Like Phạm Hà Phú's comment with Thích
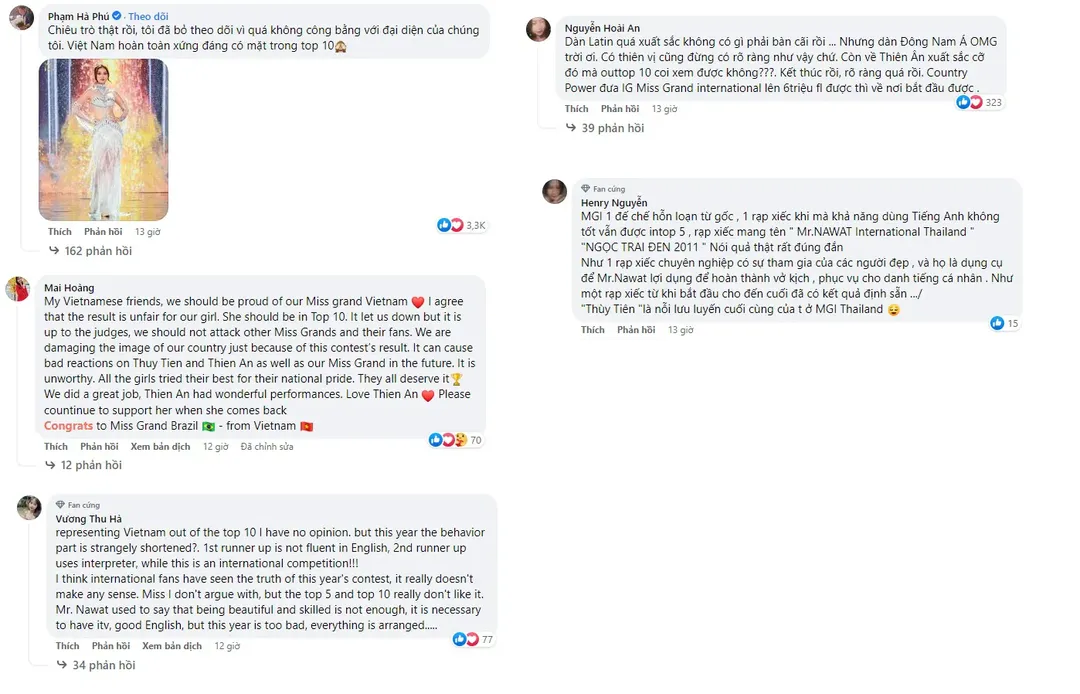 [59, 232]
